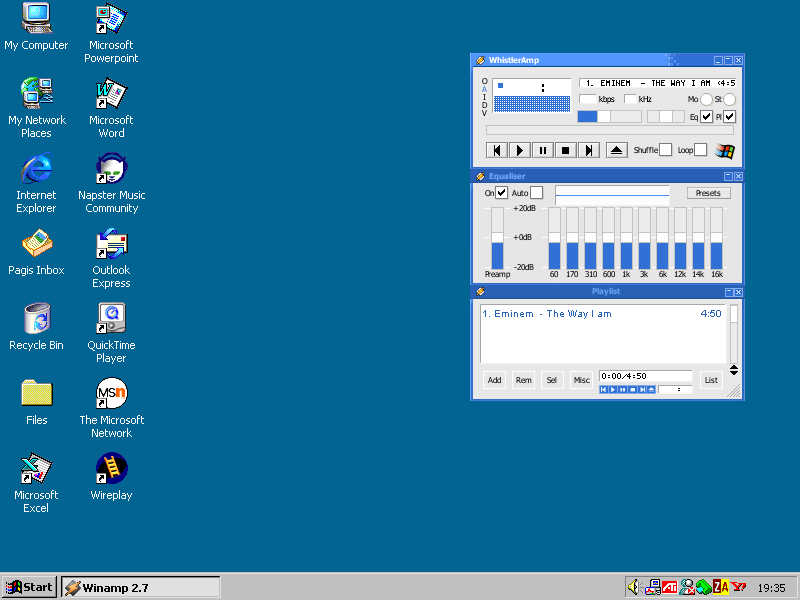This screenshot has width=800, height=600.
Task: Open the playlist Misc menu
Action: pyautogui.click(x=581, y=380)
